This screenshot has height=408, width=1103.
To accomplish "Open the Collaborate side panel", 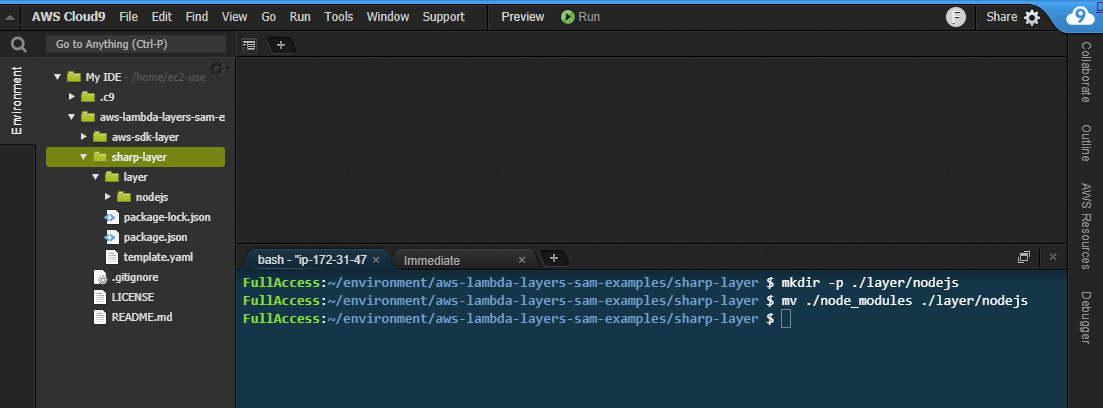I will [x=1086, y=72].
